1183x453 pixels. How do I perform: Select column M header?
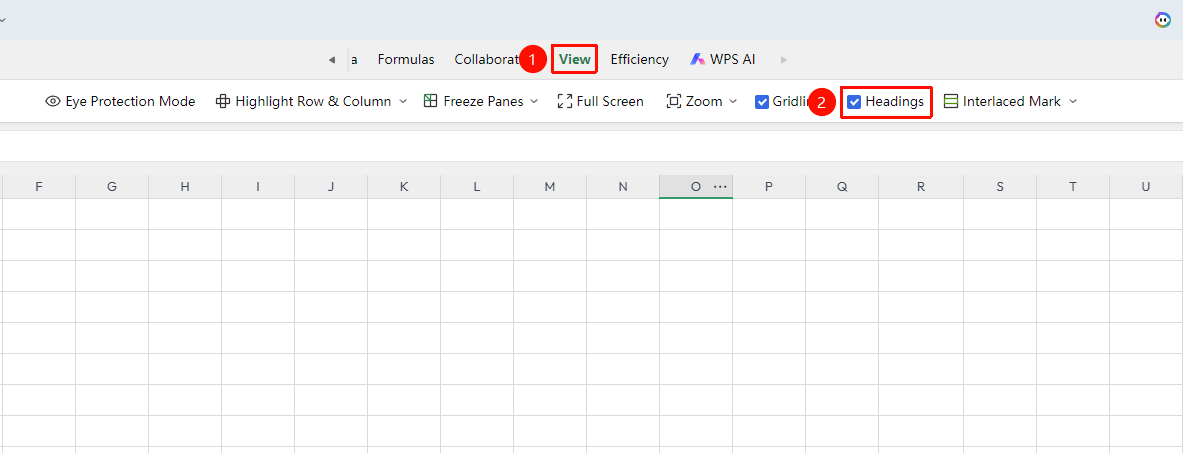pos(549,186)
